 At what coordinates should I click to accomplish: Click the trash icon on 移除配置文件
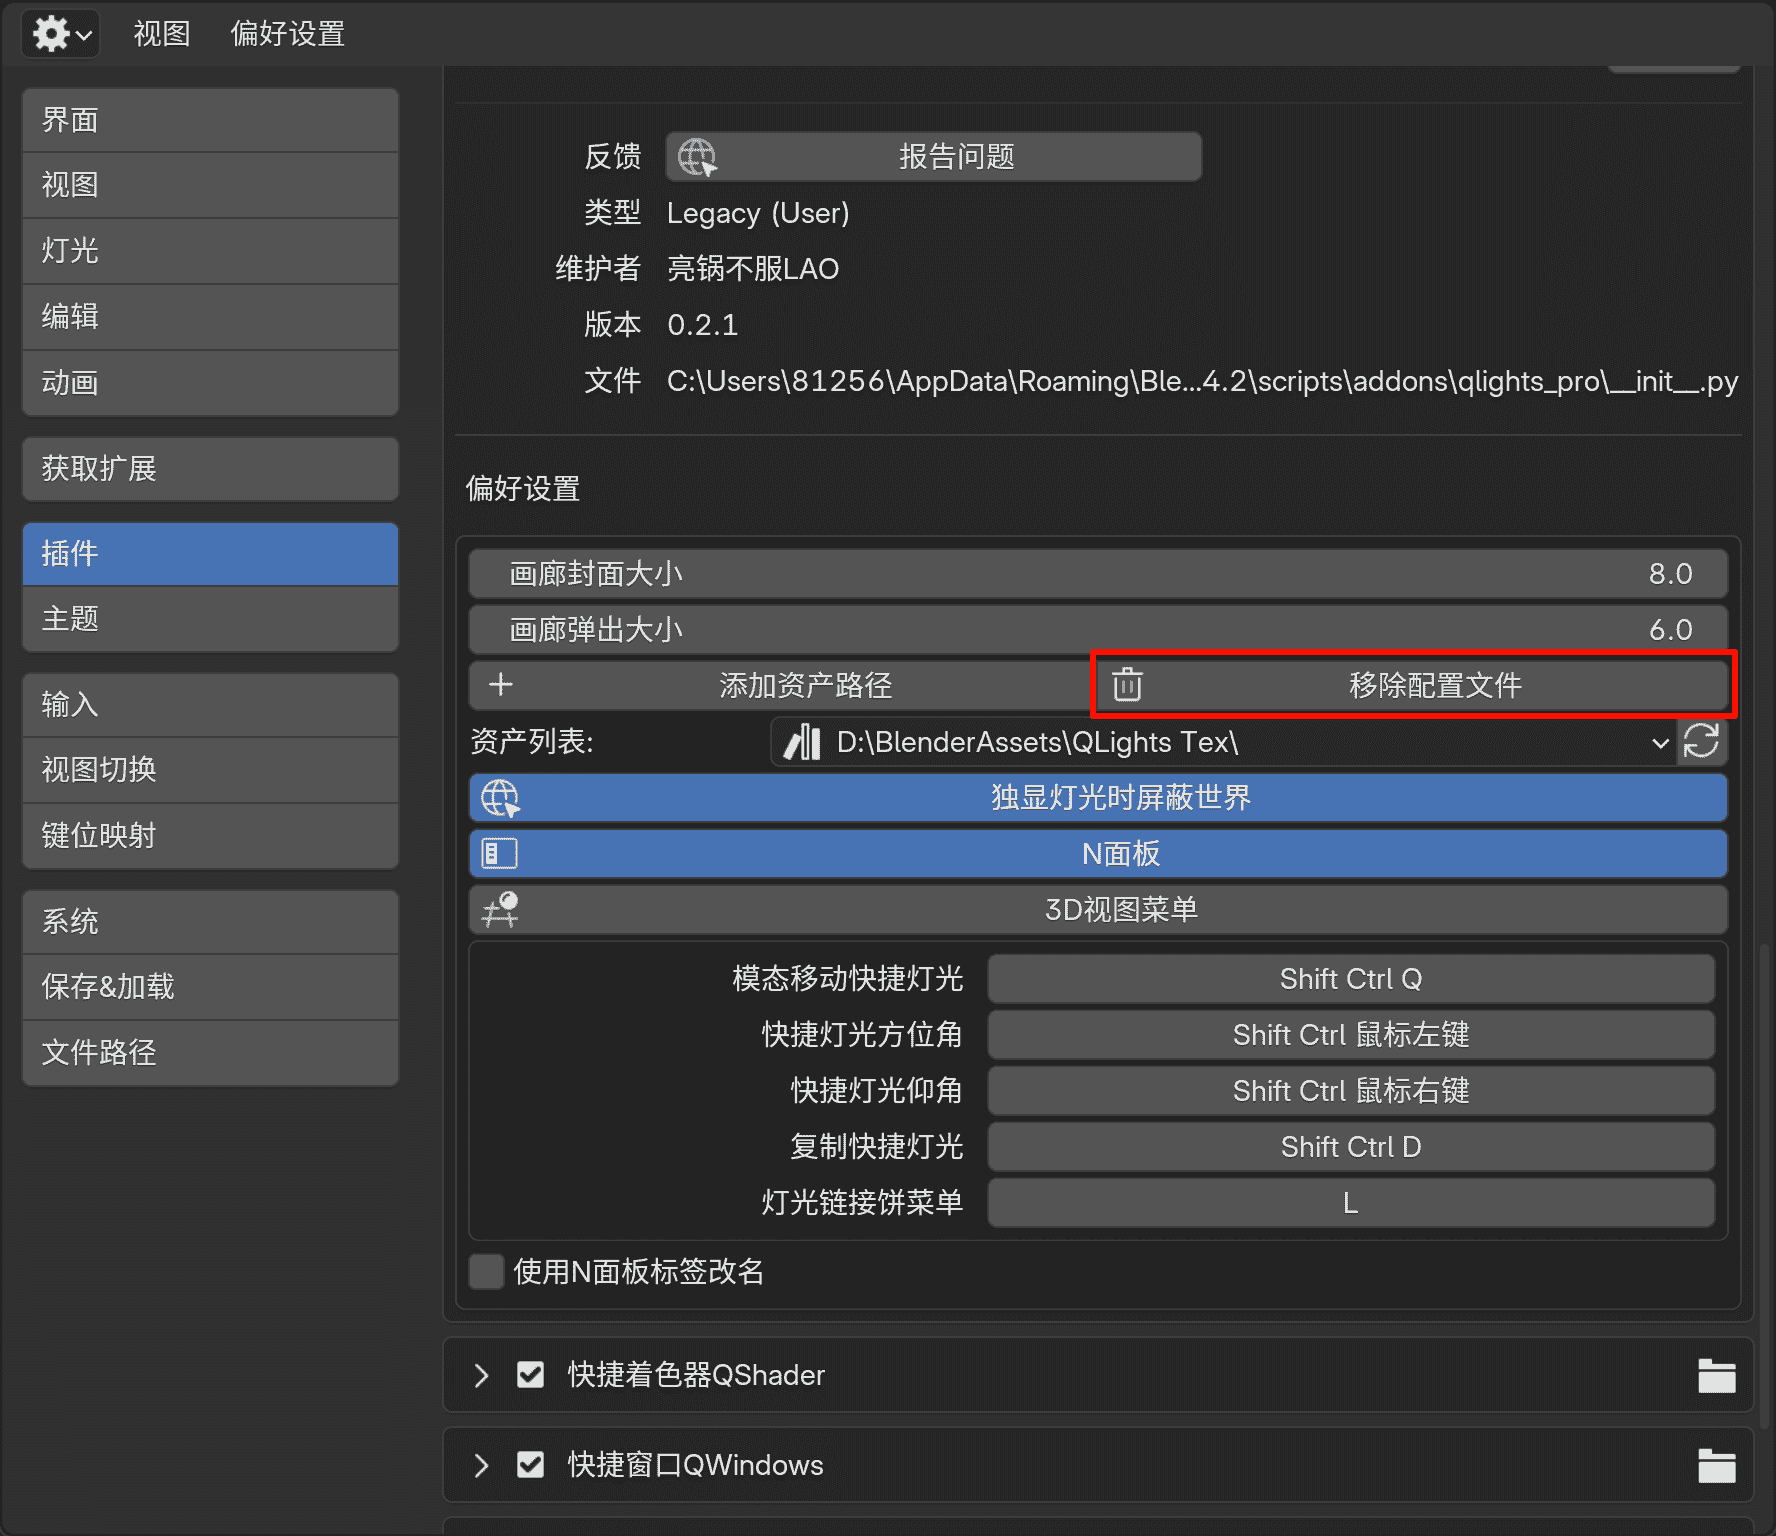tap(1127, 685)
